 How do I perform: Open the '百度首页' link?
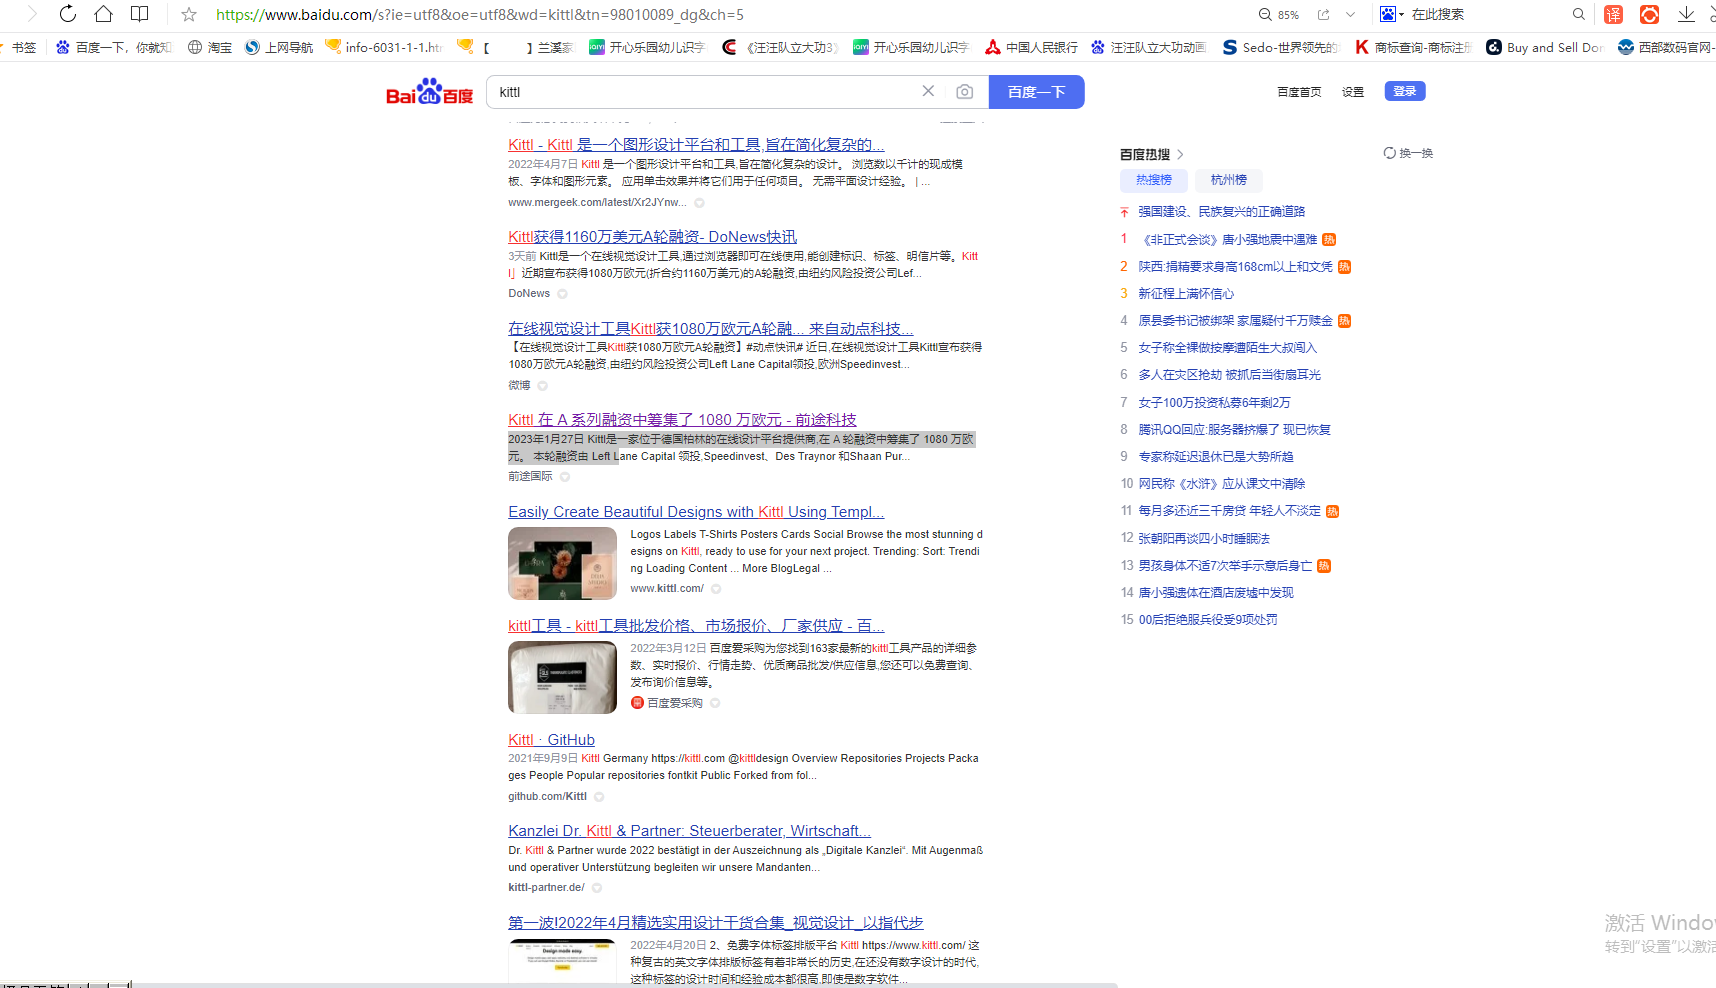pyautogui.click(x=1299, y=92)
